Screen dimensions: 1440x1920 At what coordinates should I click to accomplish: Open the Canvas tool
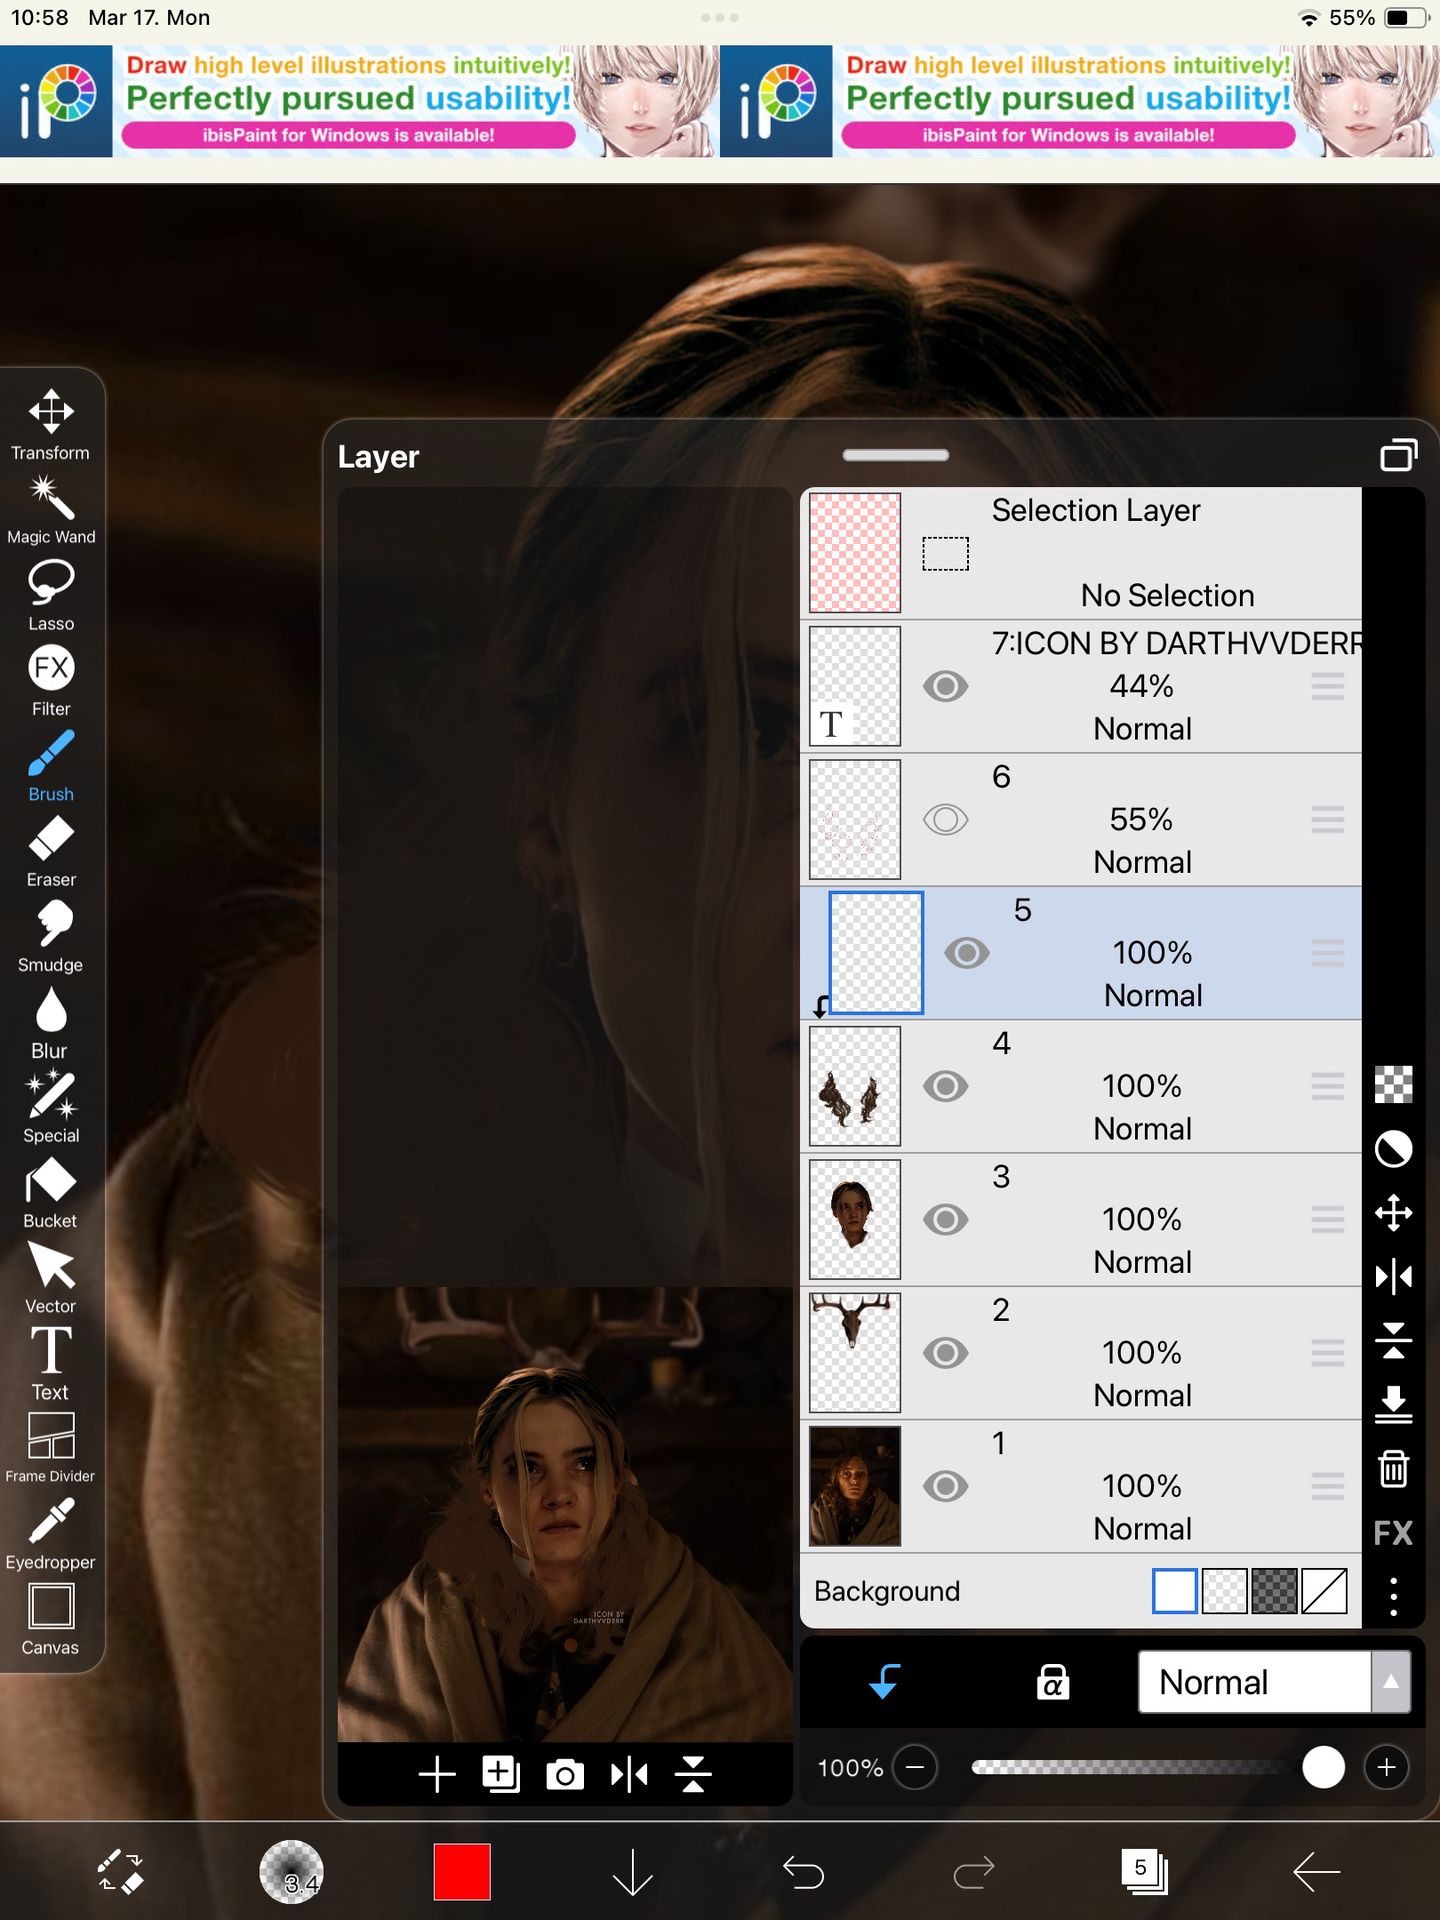pos(51,1620)
